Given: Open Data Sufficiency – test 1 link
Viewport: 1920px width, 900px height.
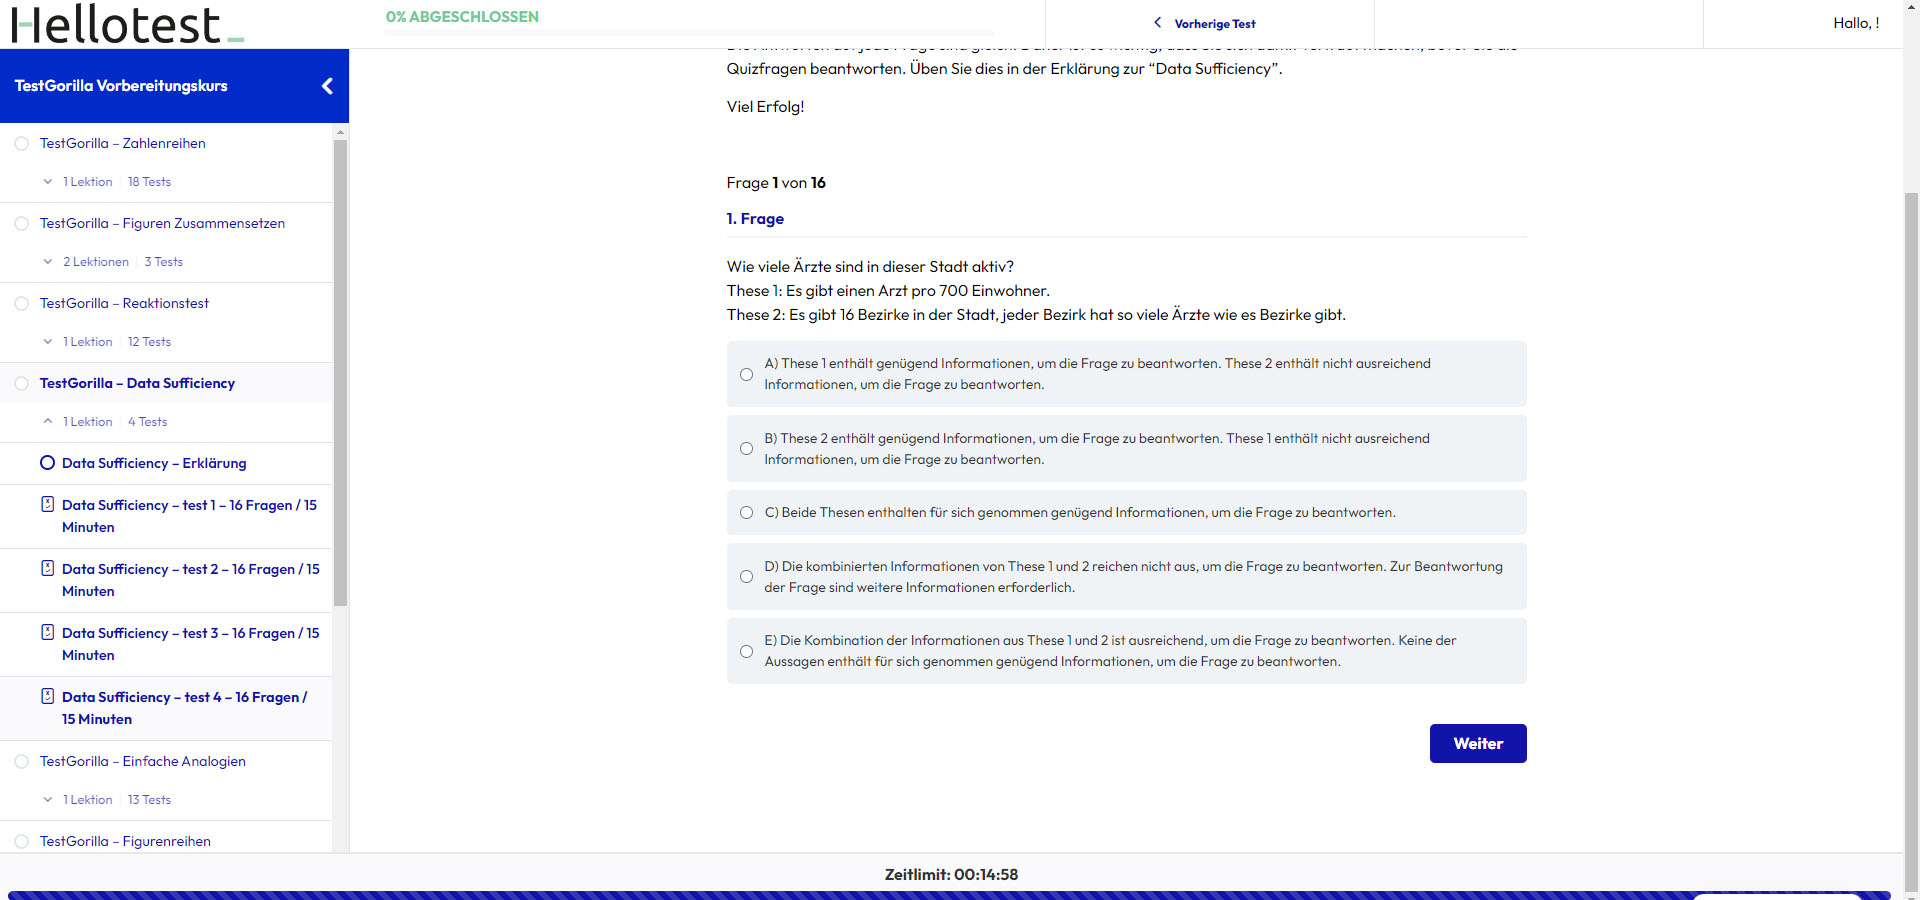Looking at the screenshot, I should (x=189, y=516).
